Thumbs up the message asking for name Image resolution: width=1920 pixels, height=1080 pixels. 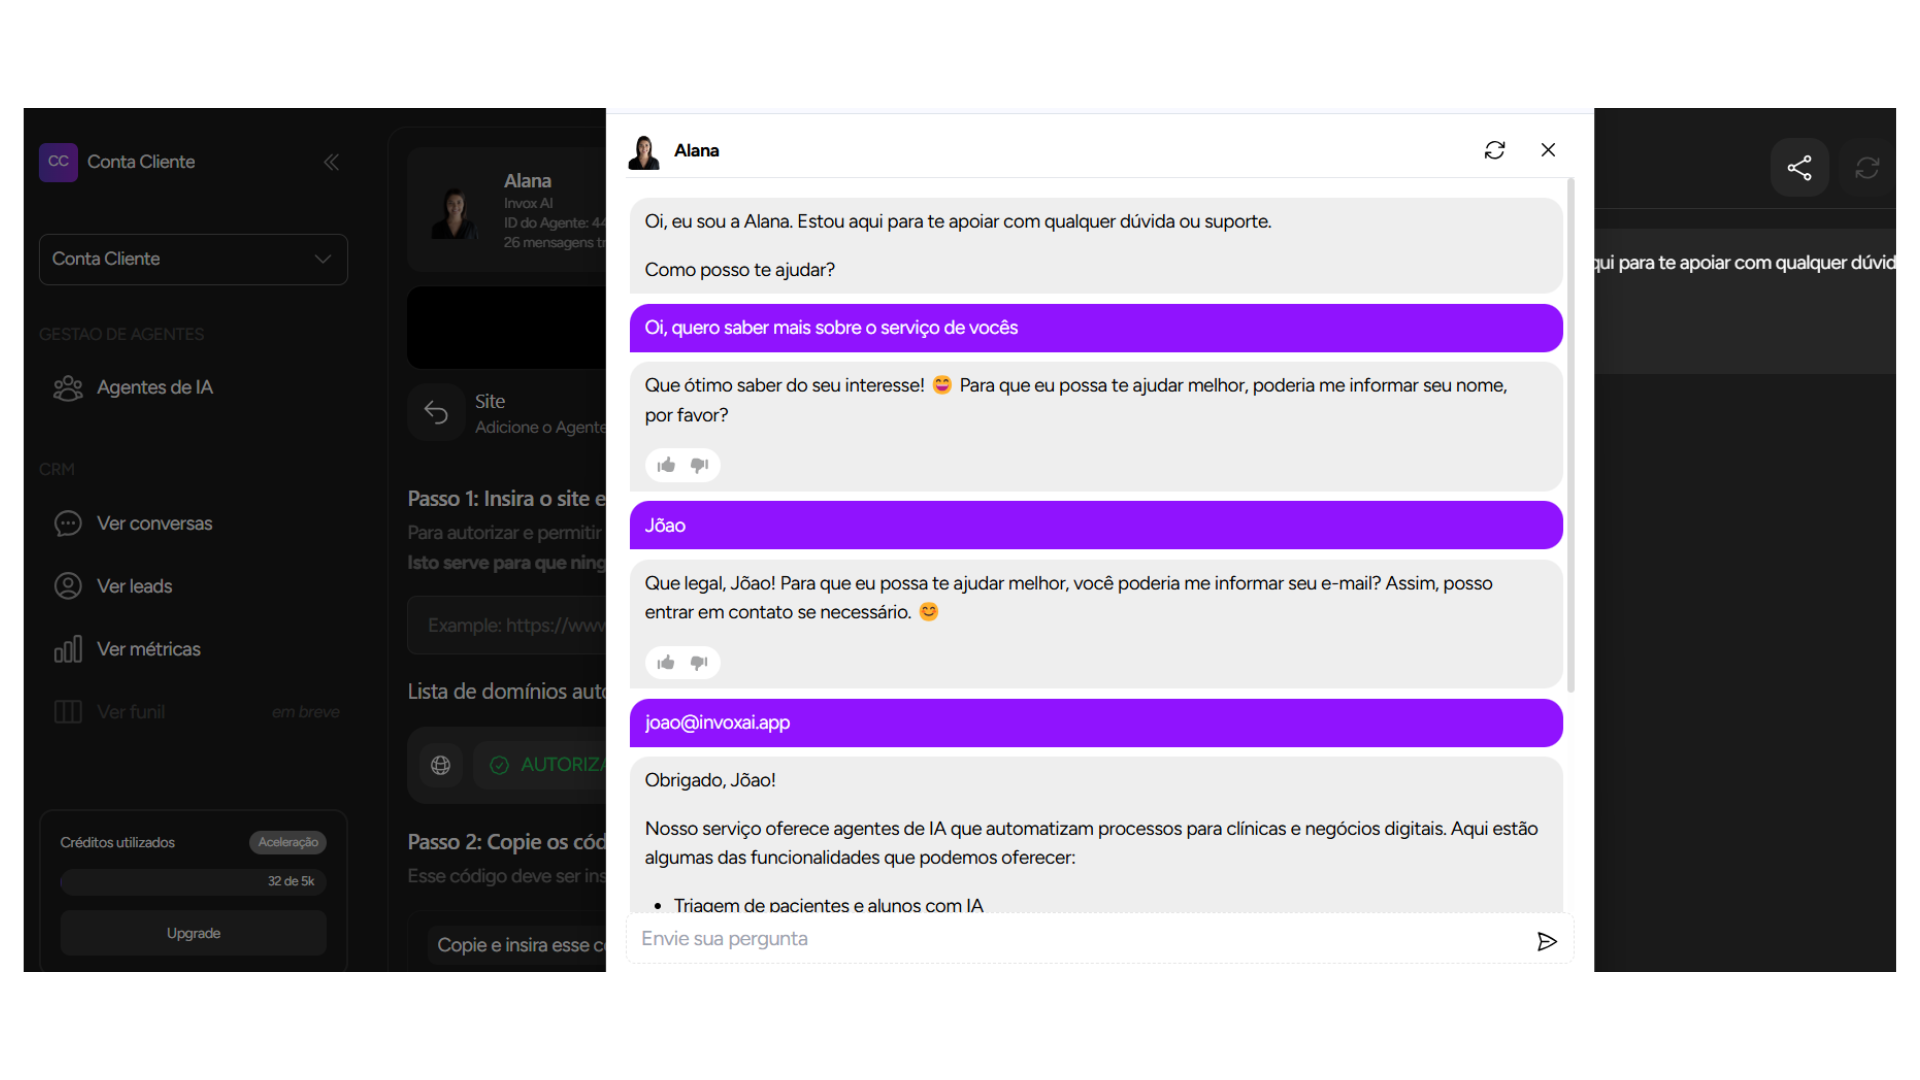(x=666, y=465)
